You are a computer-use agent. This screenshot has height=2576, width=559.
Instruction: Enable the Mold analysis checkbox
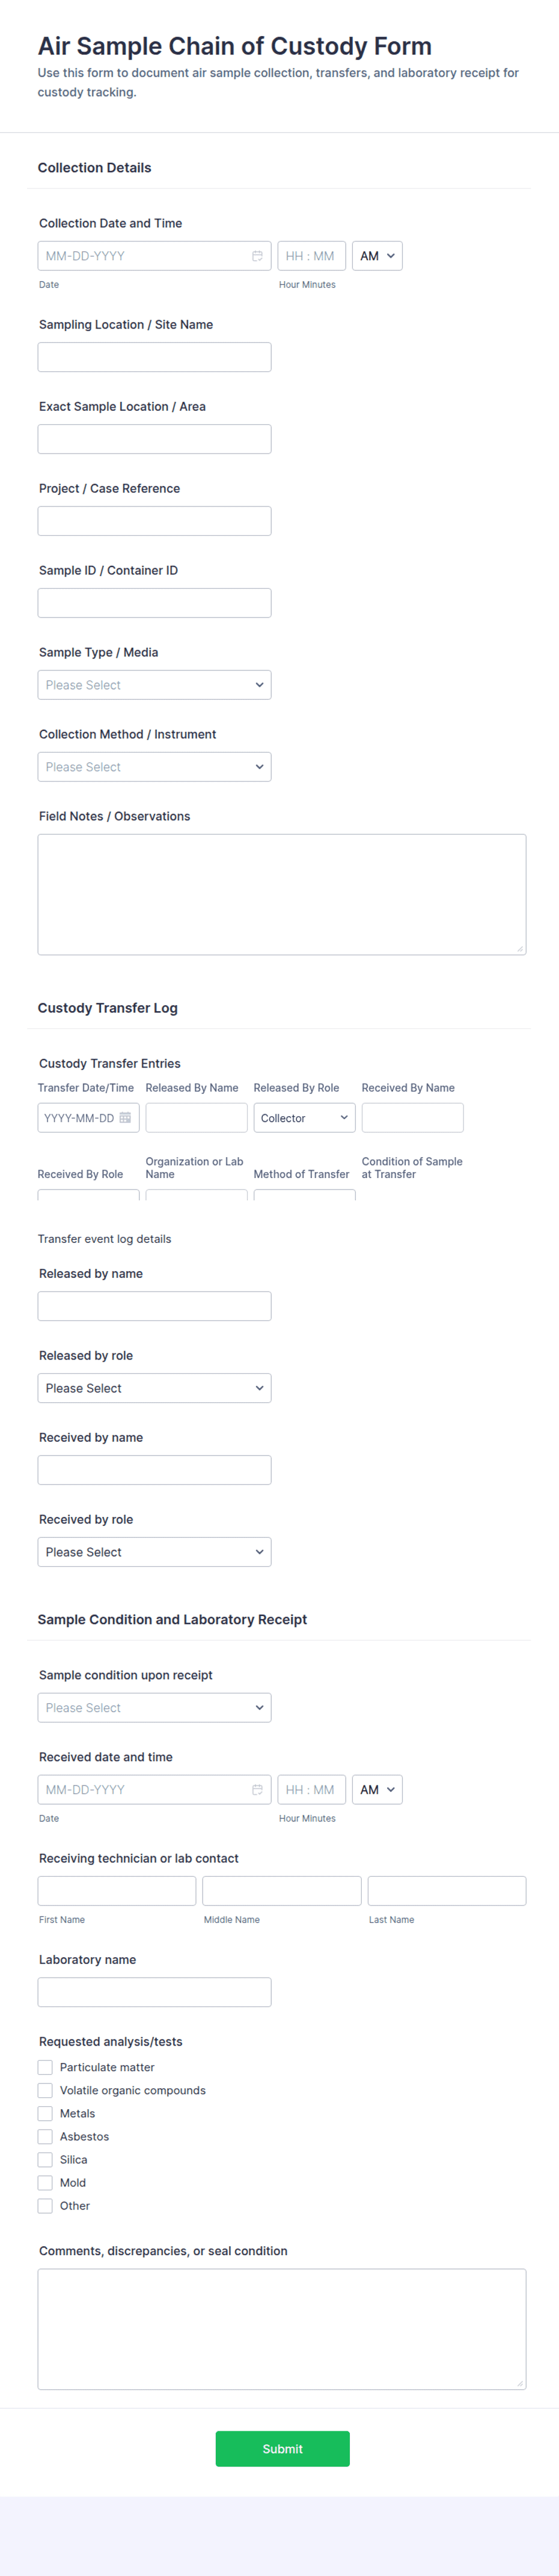pos(45,2182)
